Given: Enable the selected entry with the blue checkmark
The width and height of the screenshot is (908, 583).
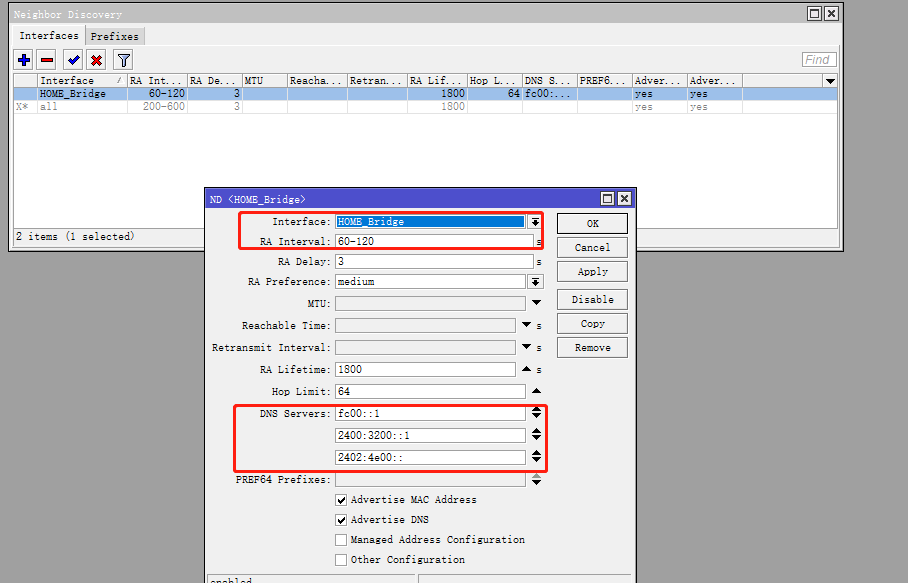Looking at the screenshot, I should pyautogui.click(x=73, y=60).
